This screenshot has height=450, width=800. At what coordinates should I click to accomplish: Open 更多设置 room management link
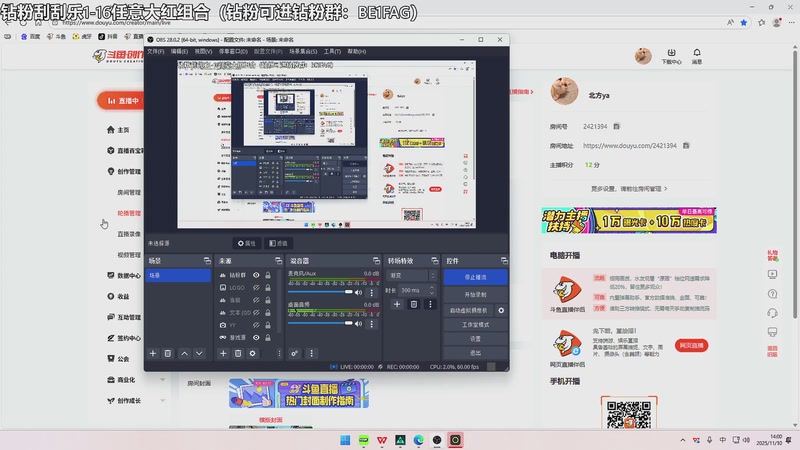click(x=629, y=189)
